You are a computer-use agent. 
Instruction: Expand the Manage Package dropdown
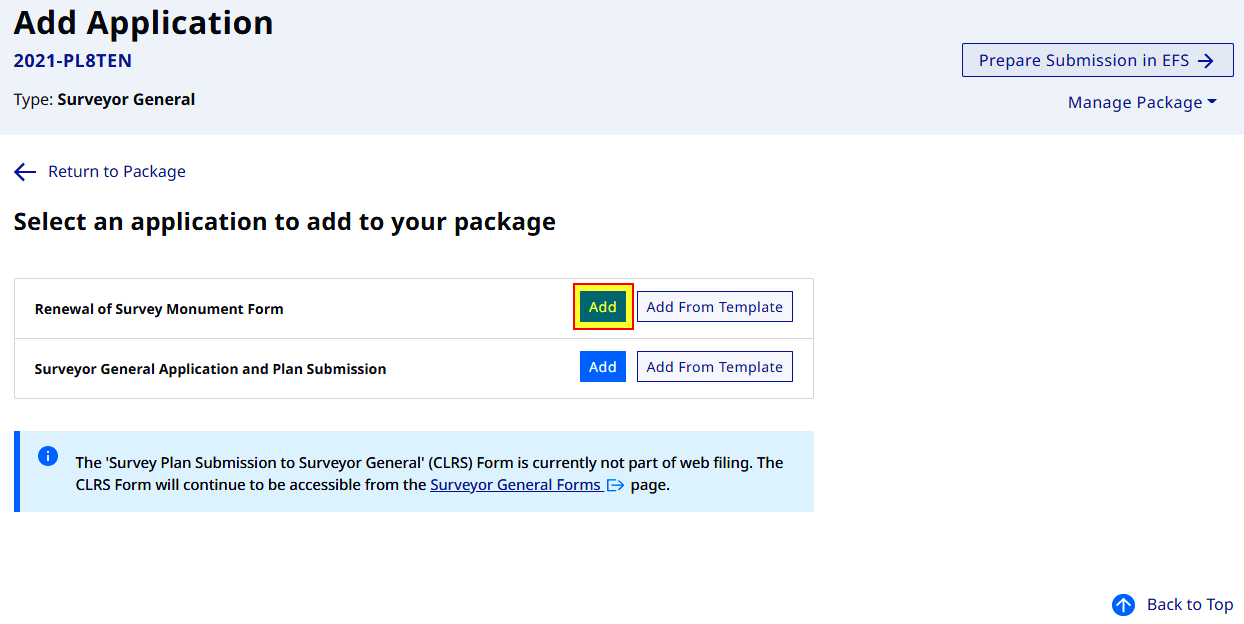(1142, 102)
